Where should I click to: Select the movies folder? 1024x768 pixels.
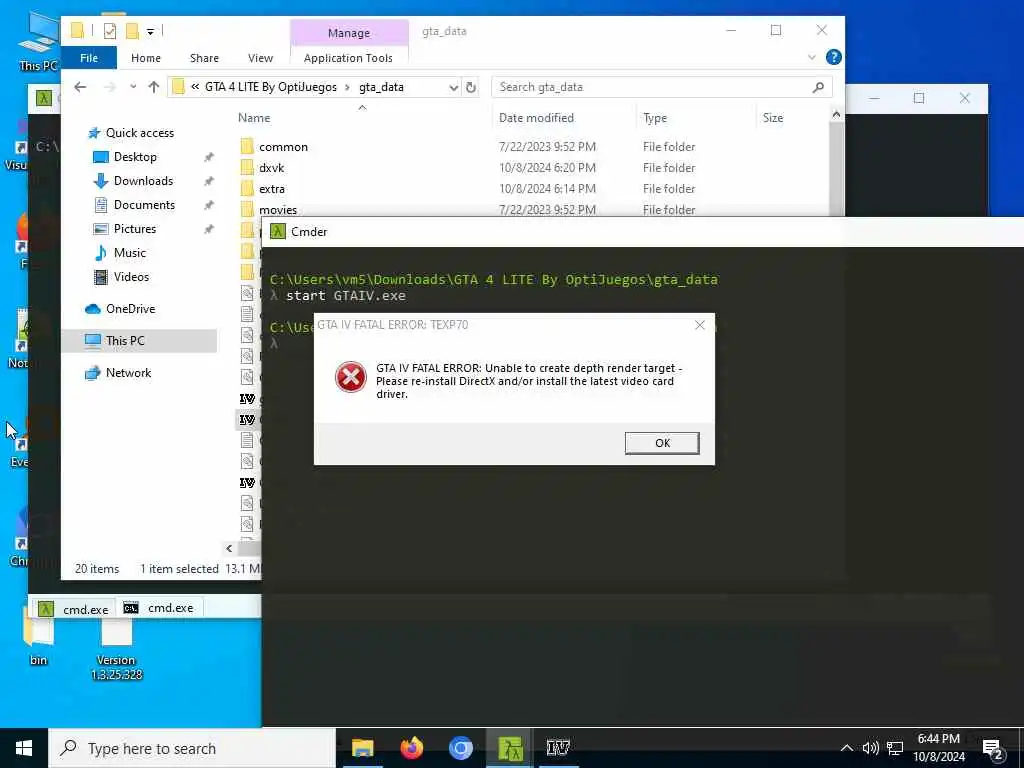click(278, 210)
